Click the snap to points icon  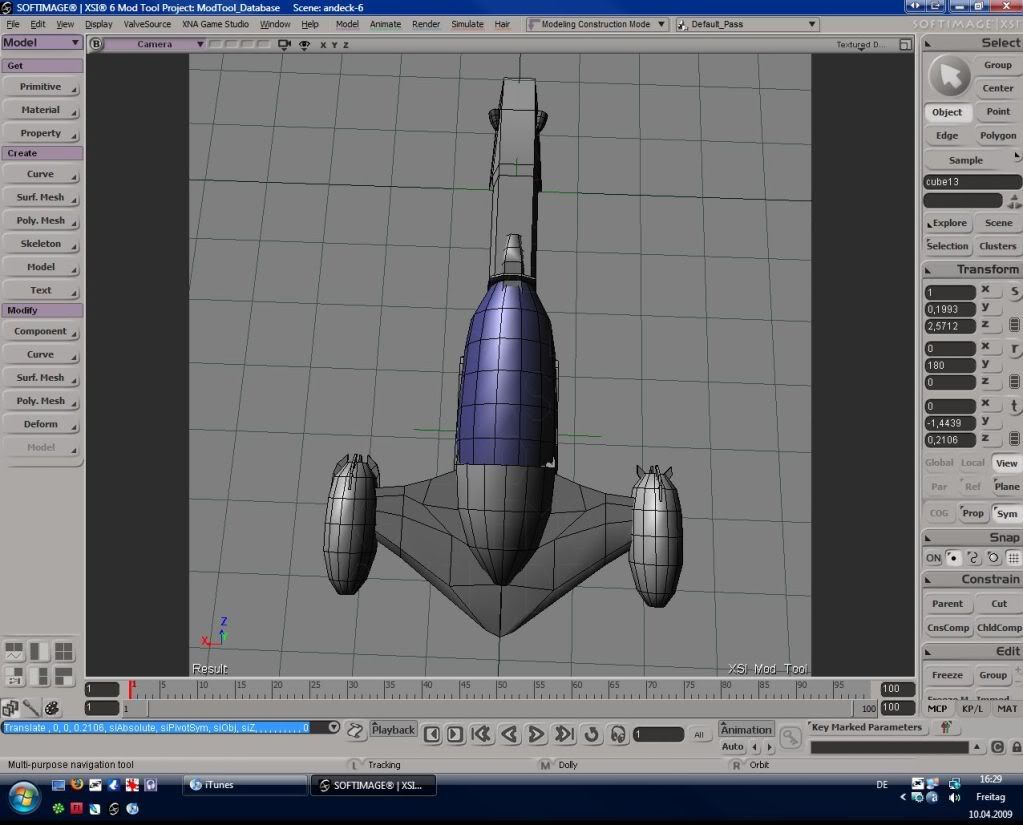[953, 558]
